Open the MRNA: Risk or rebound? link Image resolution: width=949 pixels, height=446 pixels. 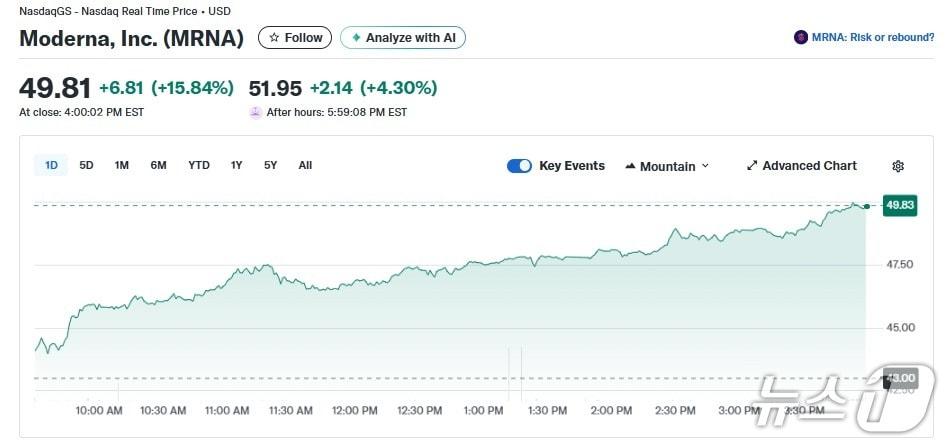tap(872, 38)
